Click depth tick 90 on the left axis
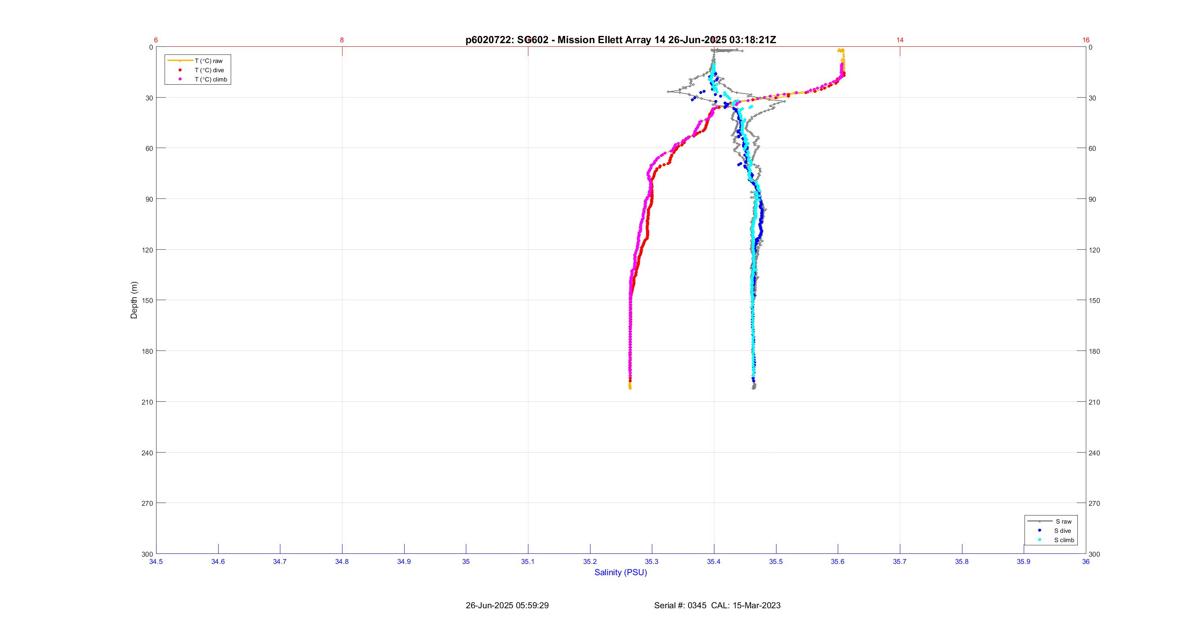Viewport: 1200px width, 622px height. (x=149, y=199)
